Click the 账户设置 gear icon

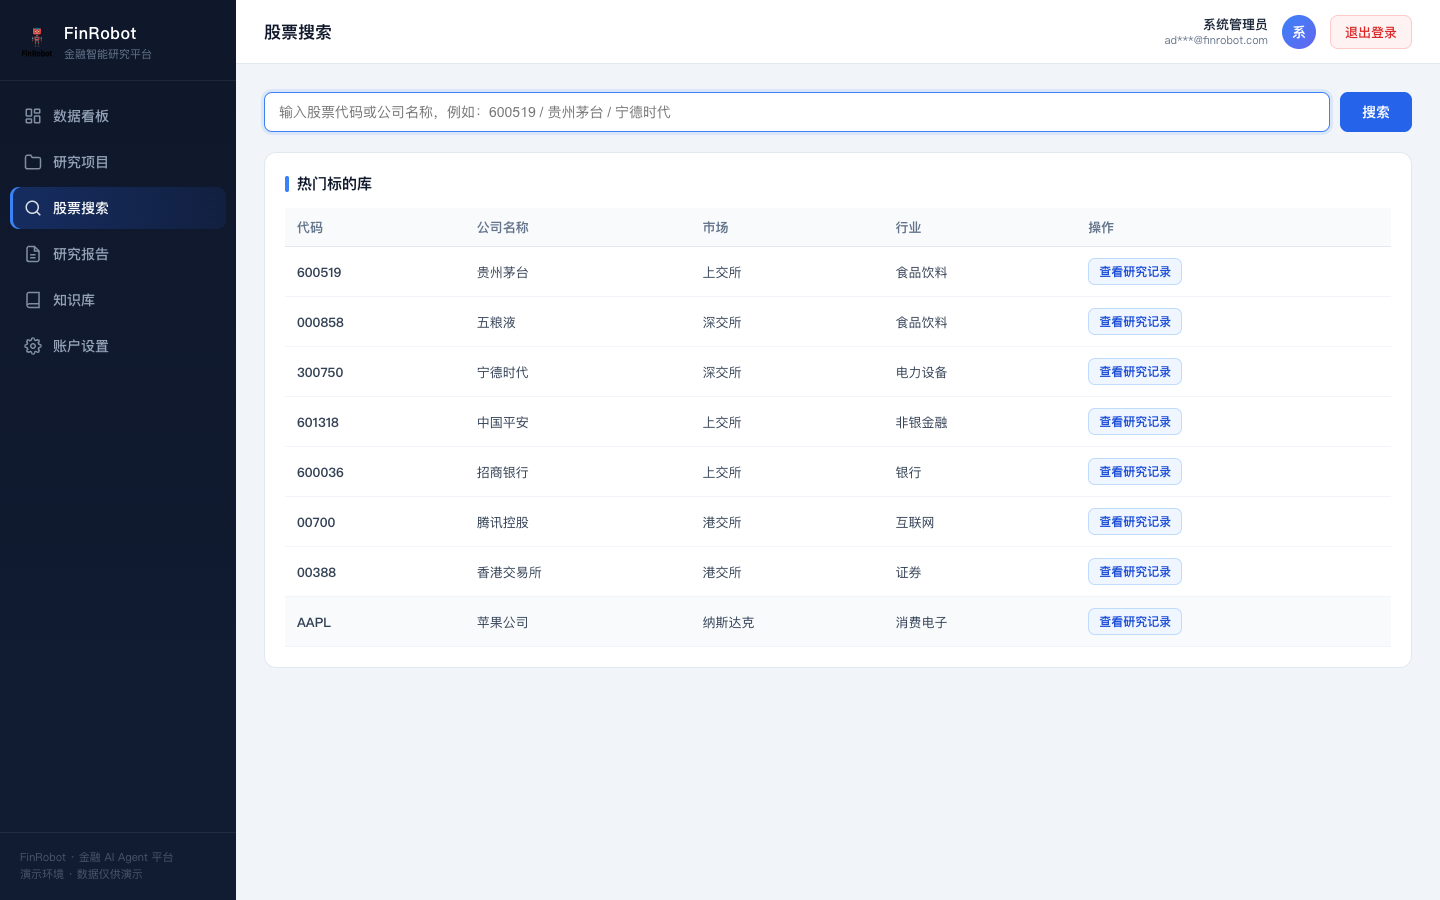tap(33, 346)
